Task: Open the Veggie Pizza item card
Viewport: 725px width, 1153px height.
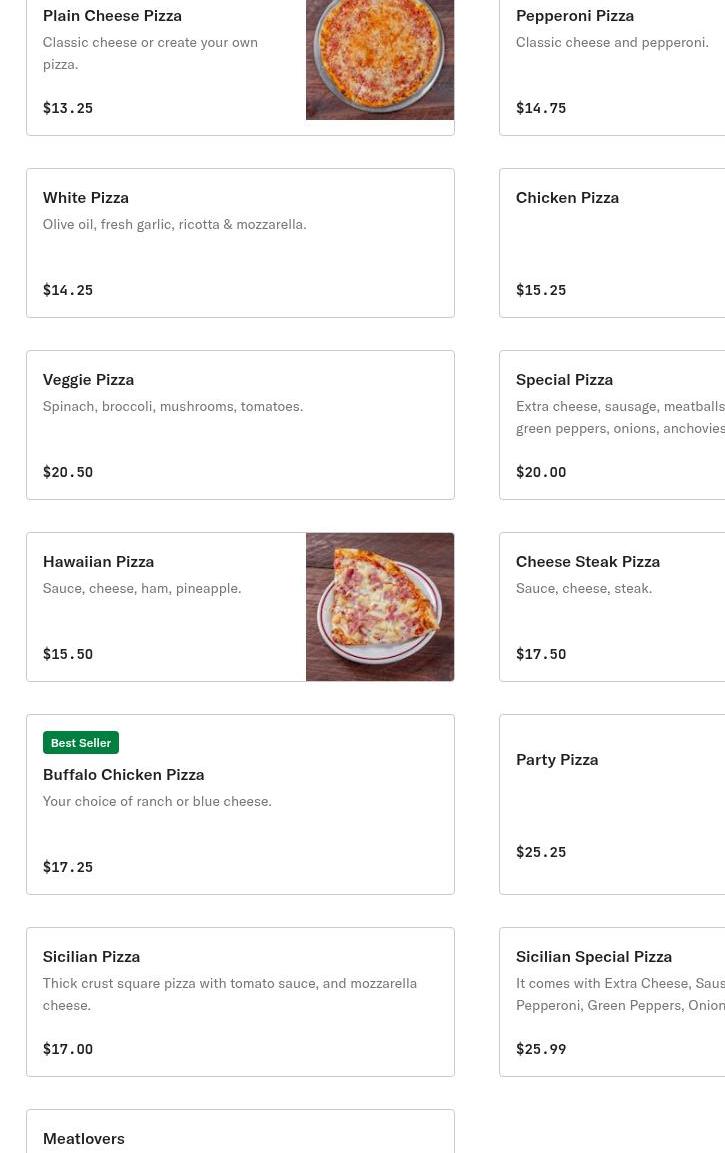Action: pos(240,425)
